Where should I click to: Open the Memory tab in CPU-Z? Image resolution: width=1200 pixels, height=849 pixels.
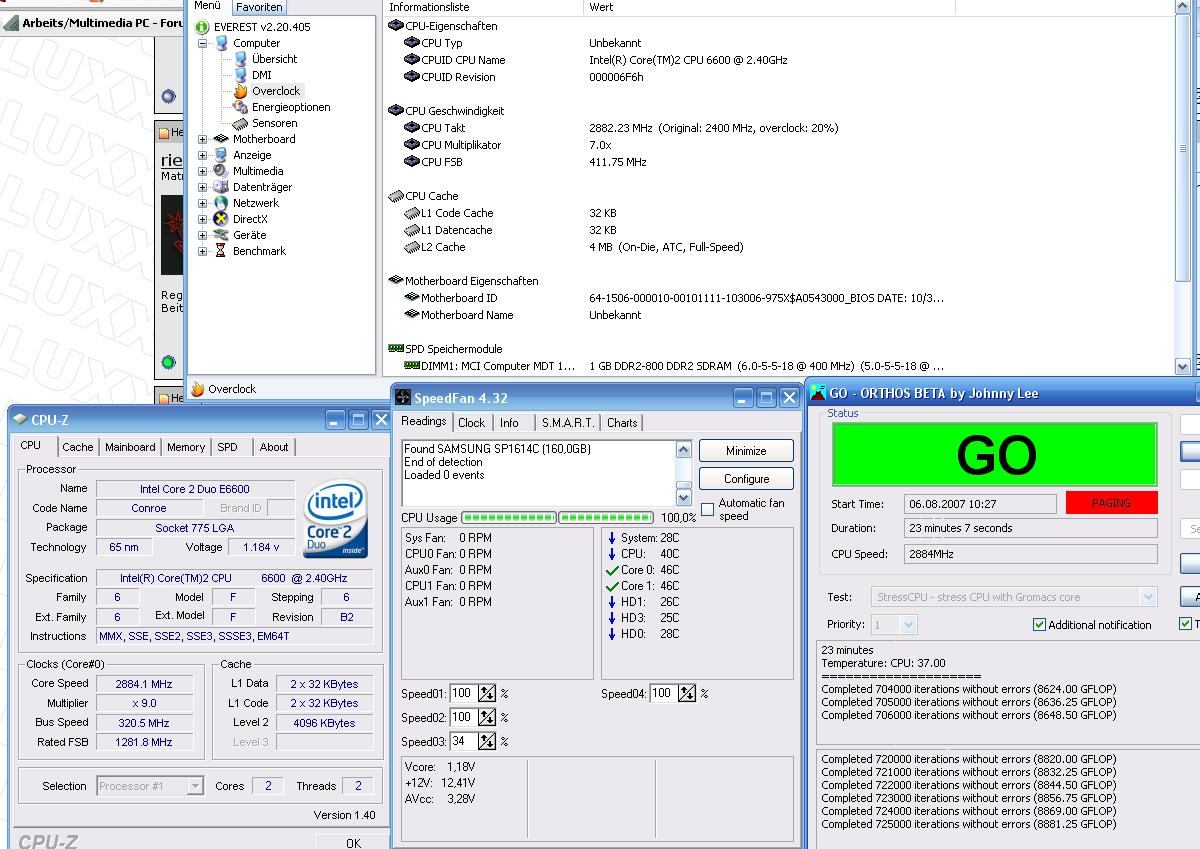coord(186,447)
